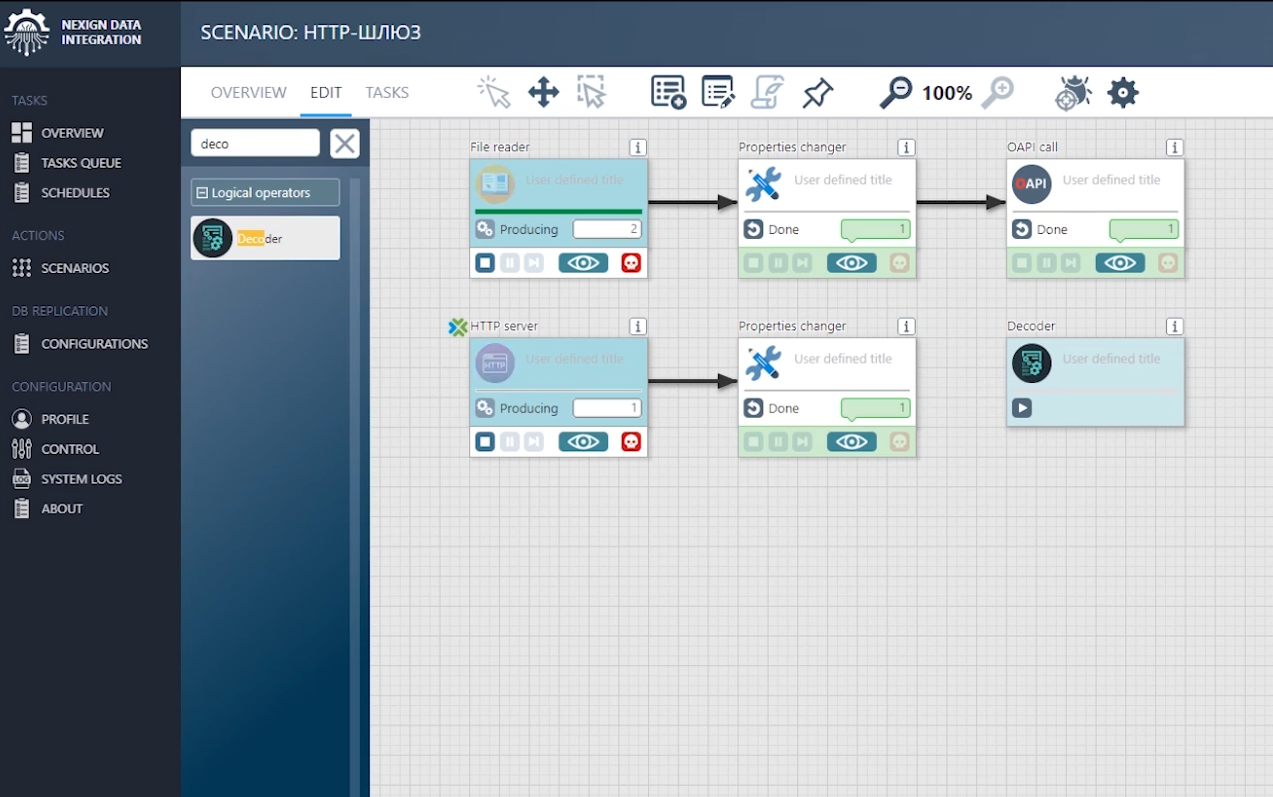Stop the File reader with the skull icon
The width and height of the screenshot is (1273, 797).
pyautogui.click(x=631, y=262)
